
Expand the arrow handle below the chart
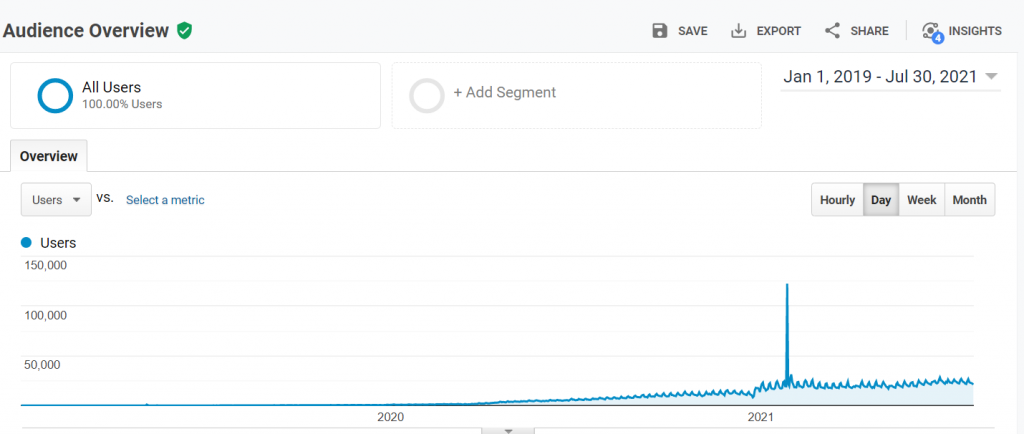point(508,431)
